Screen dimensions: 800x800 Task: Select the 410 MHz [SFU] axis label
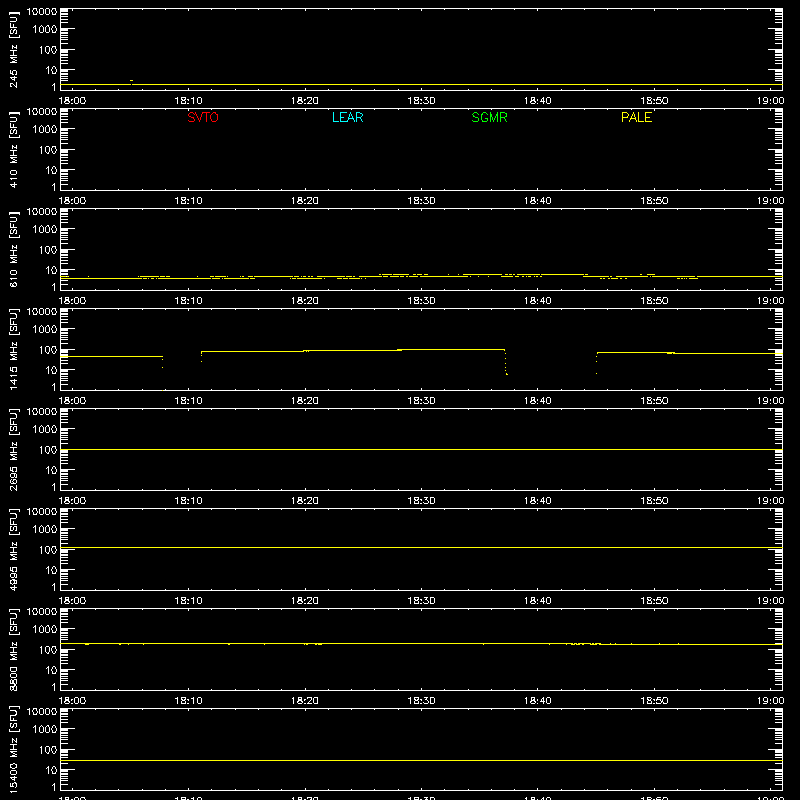[14, 149]
